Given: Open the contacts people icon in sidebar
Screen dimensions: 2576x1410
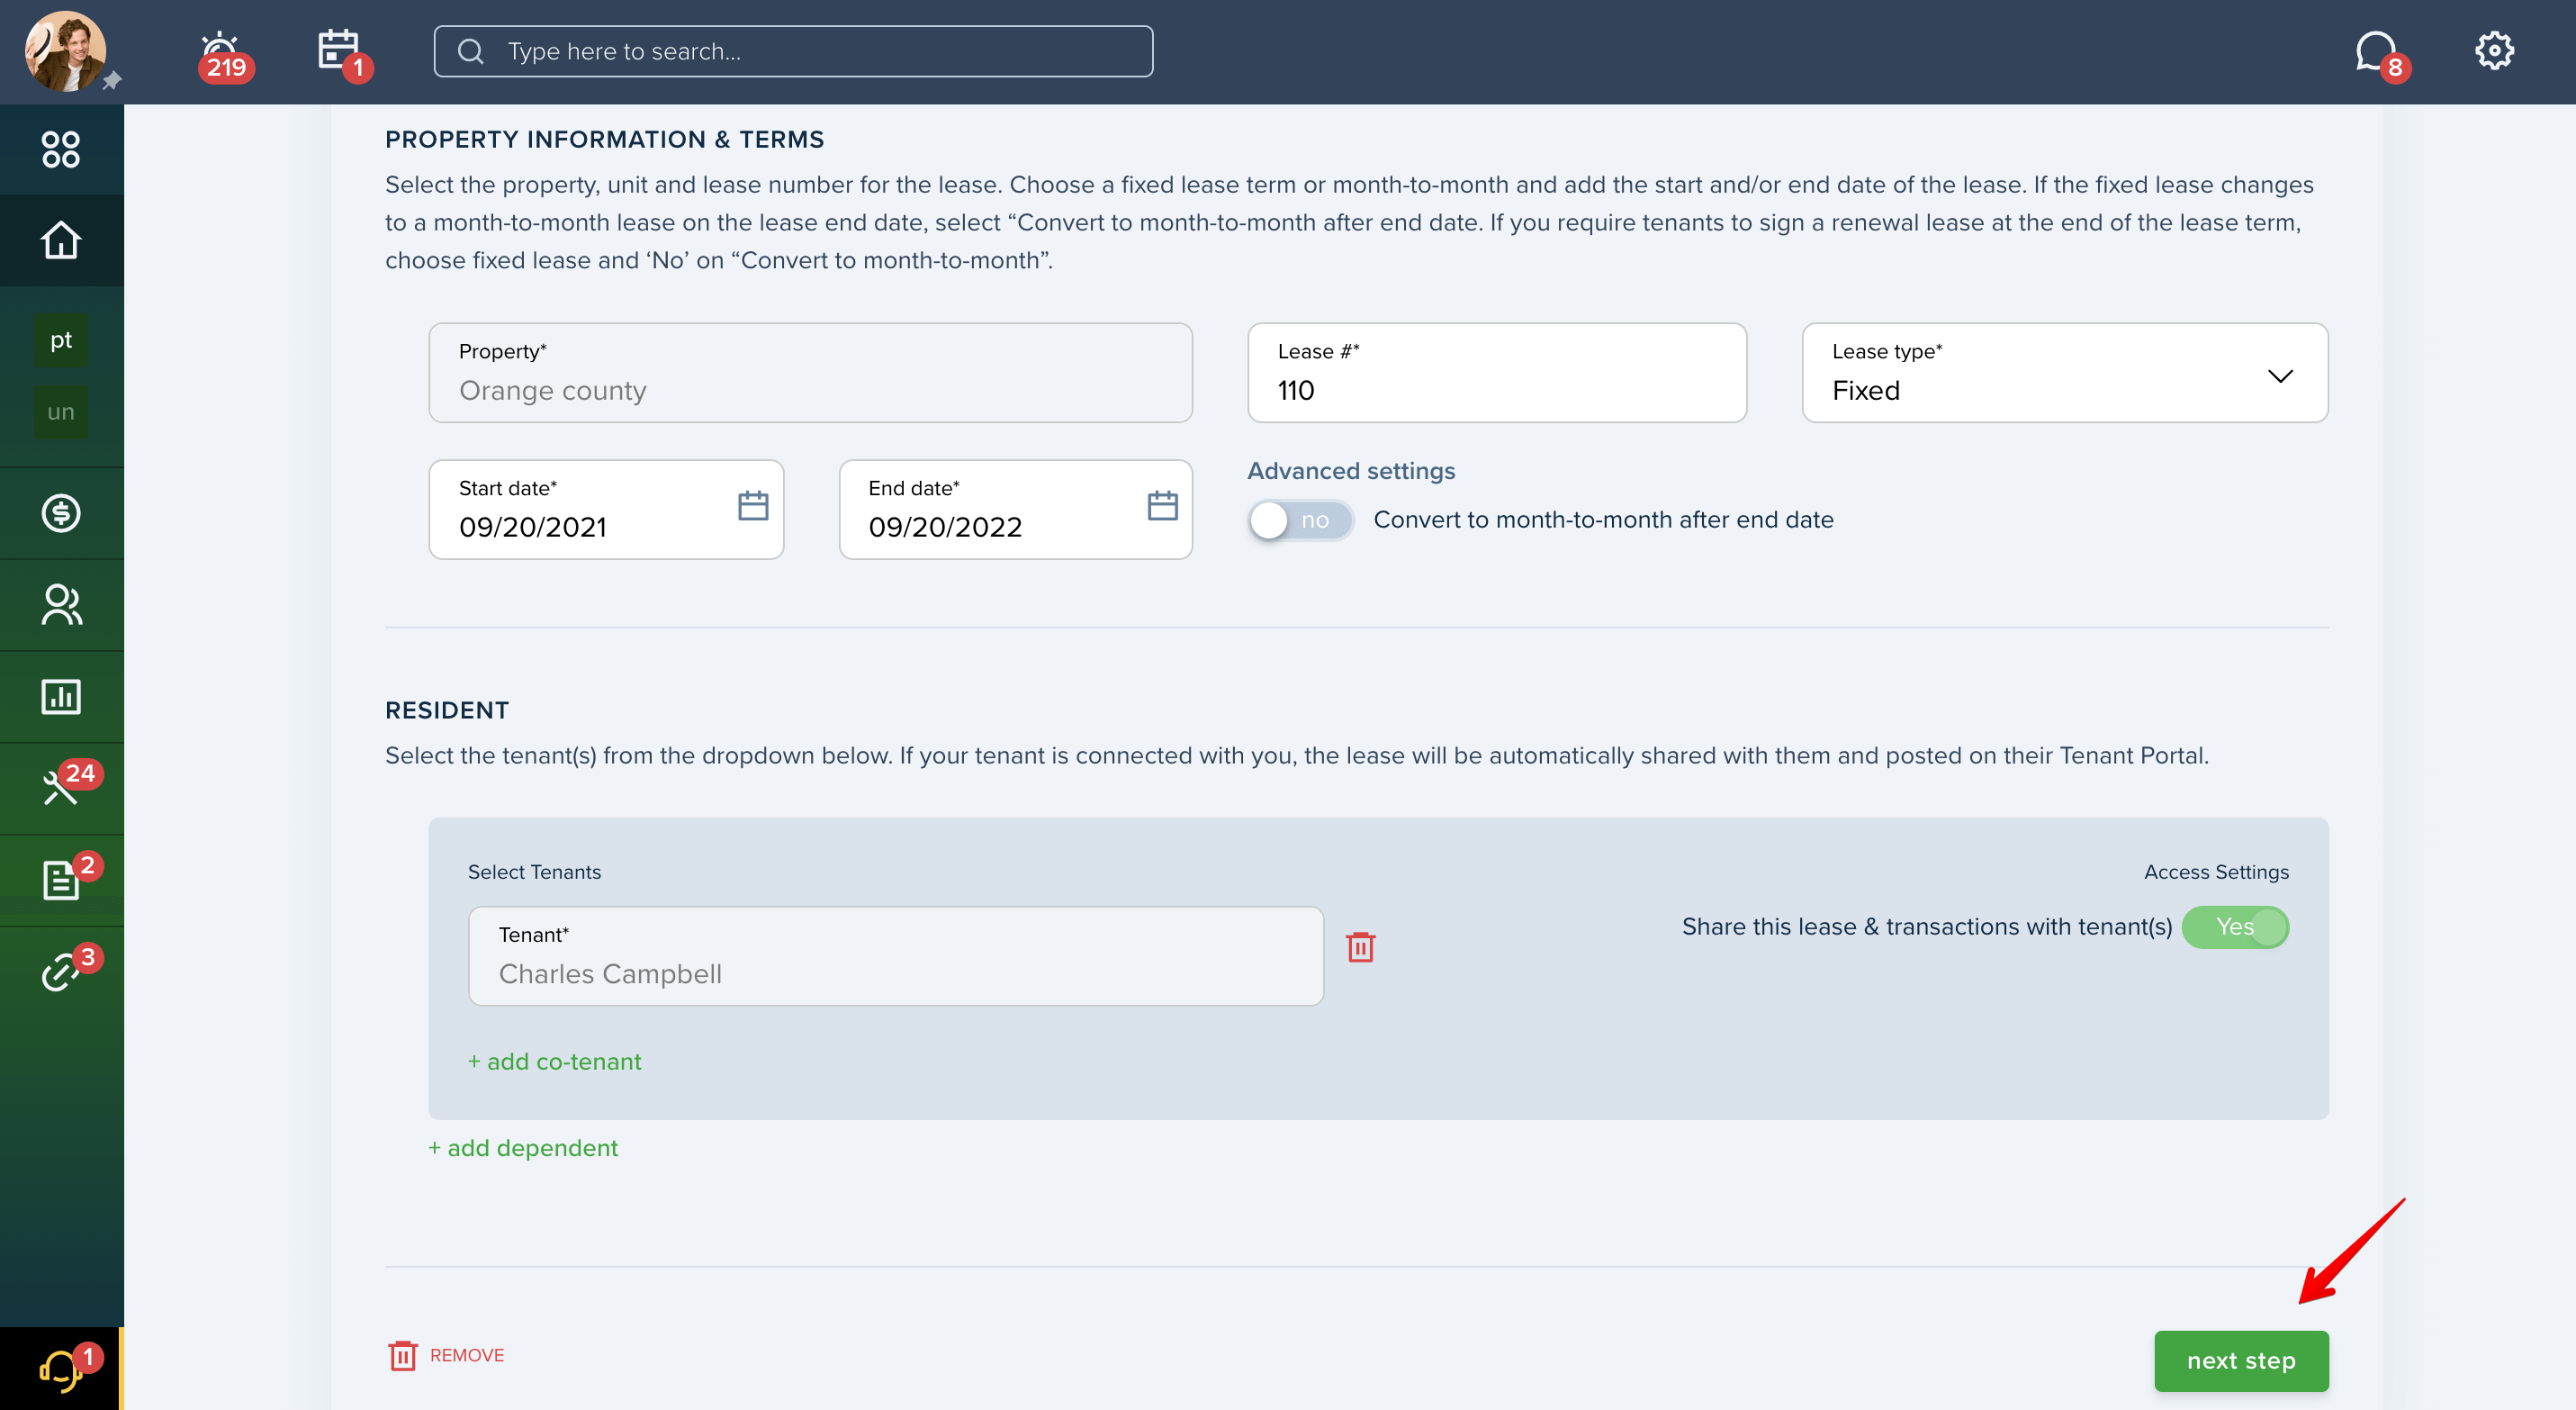Looking at the screenshot, I should coord(61,605).
